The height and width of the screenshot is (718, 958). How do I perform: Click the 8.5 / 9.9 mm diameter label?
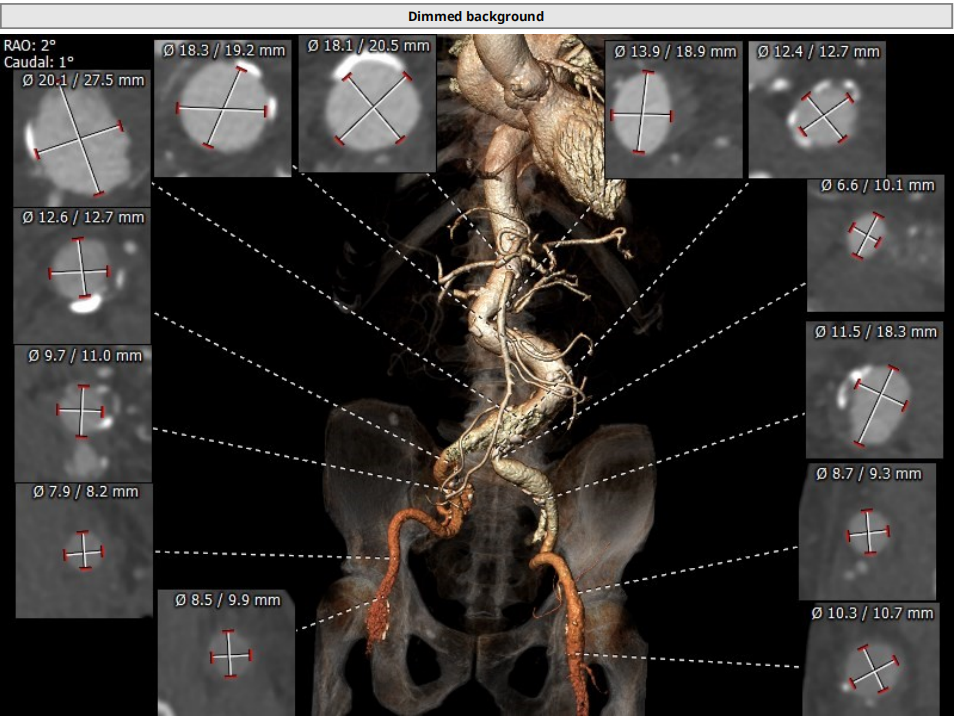tap(227, 600)
